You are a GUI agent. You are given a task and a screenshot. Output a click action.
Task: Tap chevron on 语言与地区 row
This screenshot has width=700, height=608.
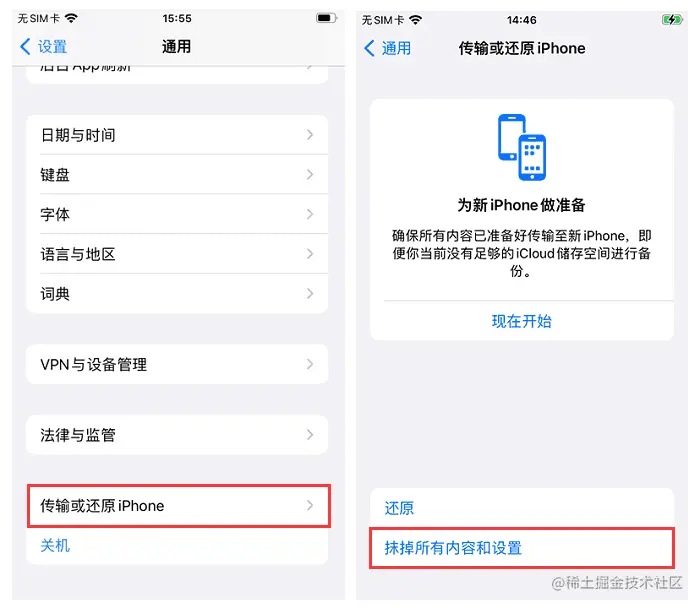(x=310, y=254)
